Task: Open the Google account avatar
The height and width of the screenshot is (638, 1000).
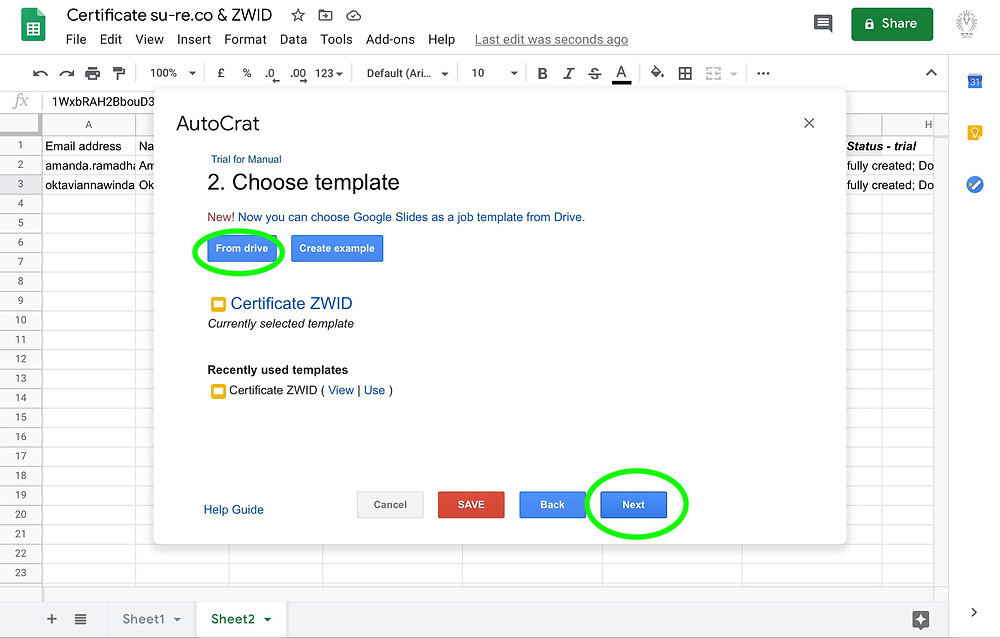Action: pos(966,24)
